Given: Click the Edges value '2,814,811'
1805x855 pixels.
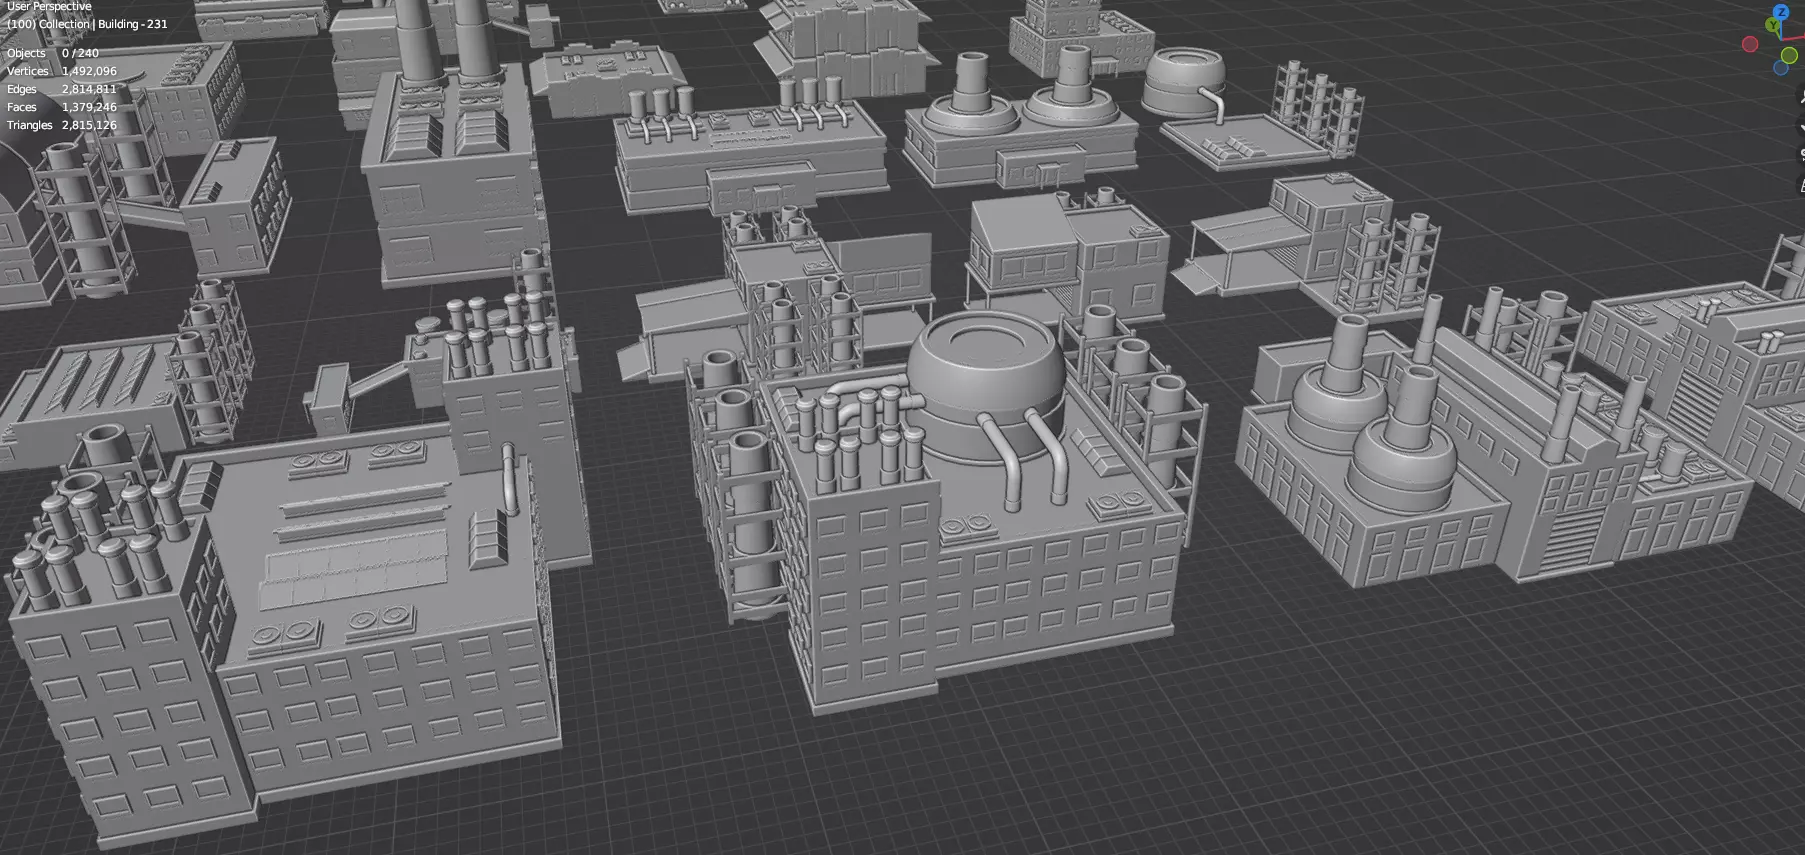Looking at the screenshot, I should (89, 89).
